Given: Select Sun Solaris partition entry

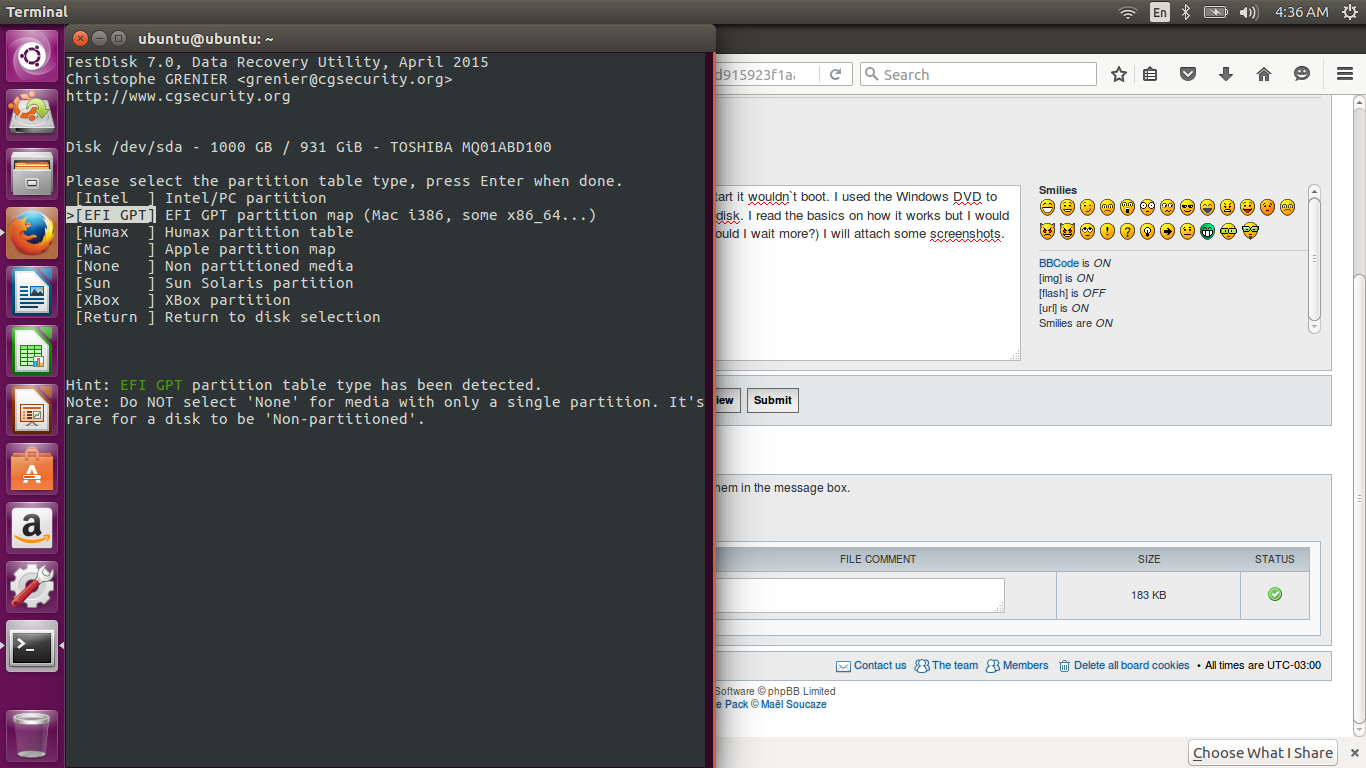Looking at the screenshot, I should point(214,283).
